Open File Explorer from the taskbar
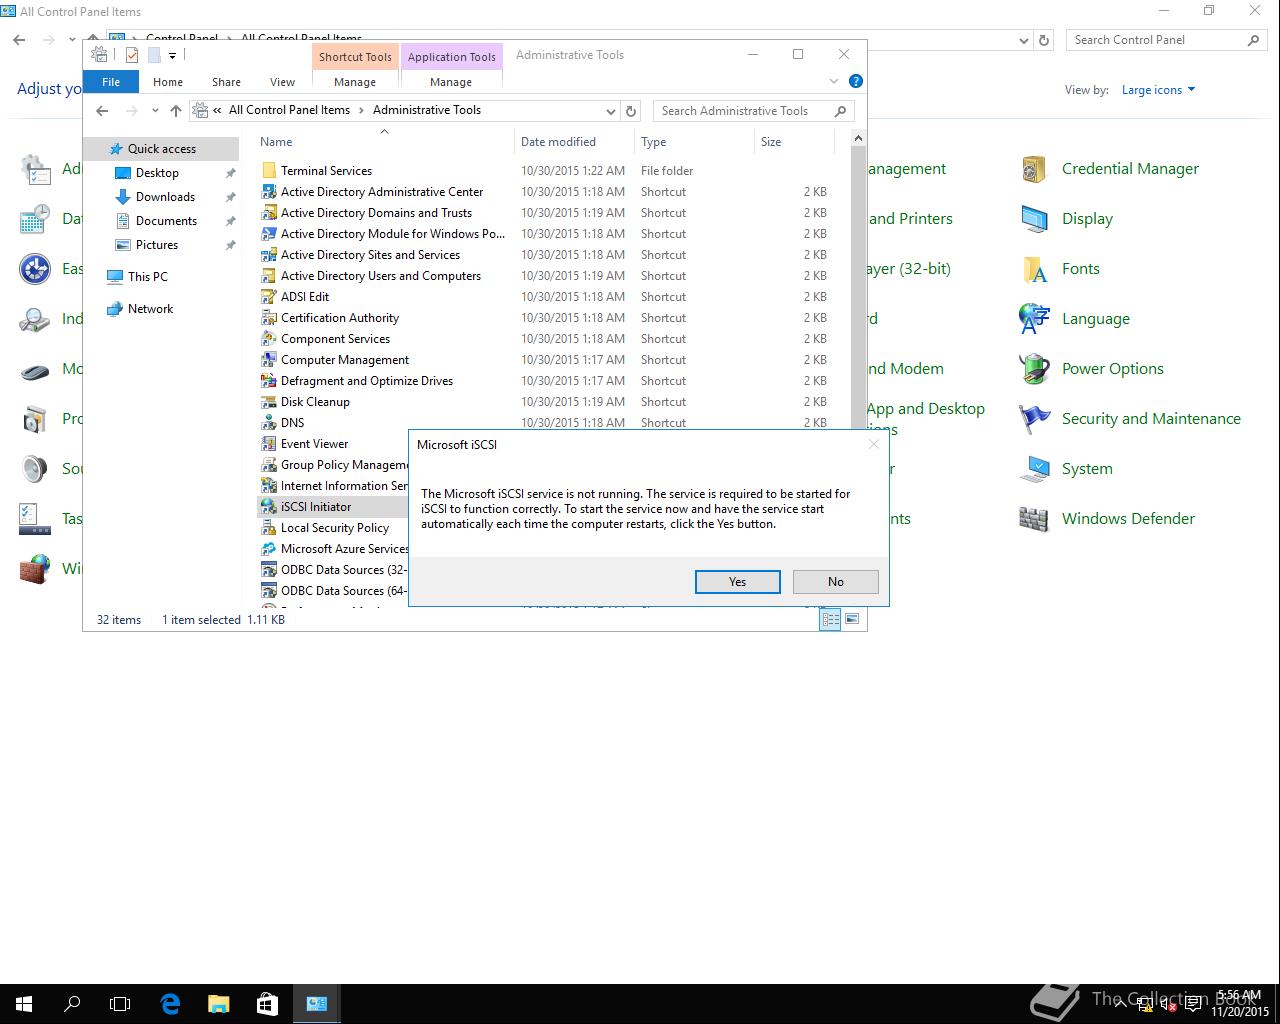The width and height of the screenshot is (1280, 1024). click(x=218, y=1004)
